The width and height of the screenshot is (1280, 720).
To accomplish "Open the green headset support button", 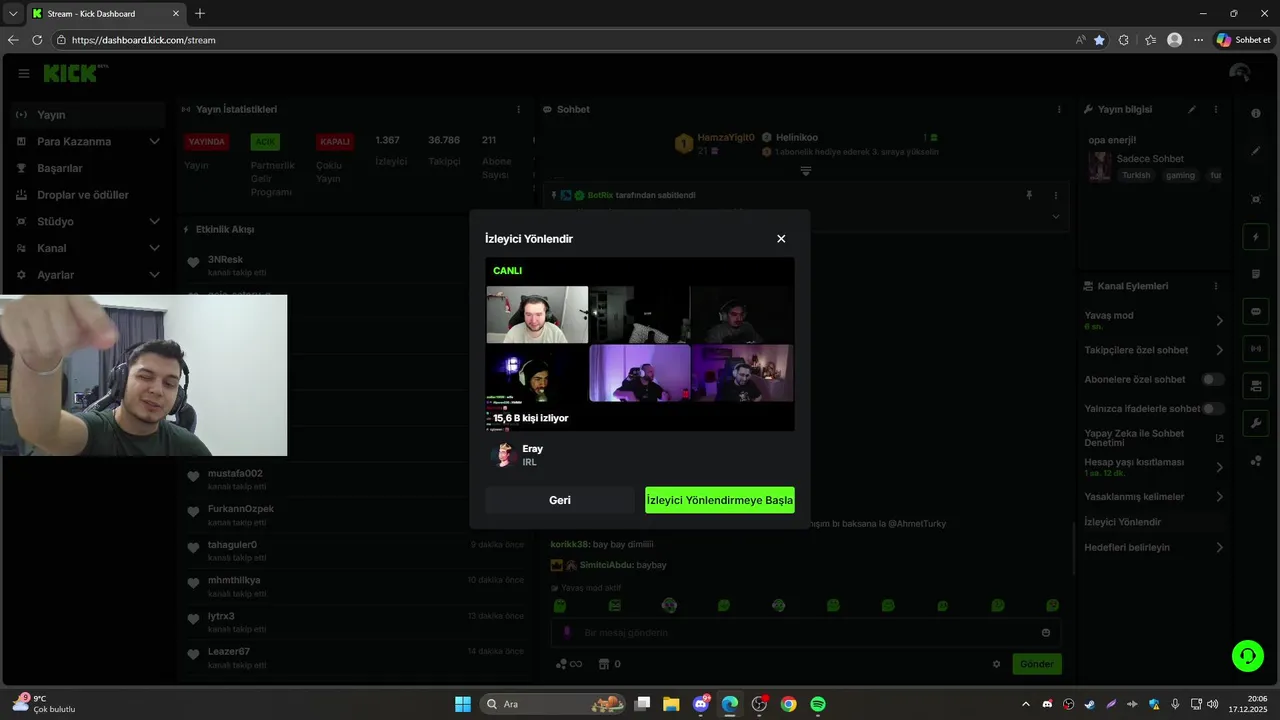I will 1247,656.
